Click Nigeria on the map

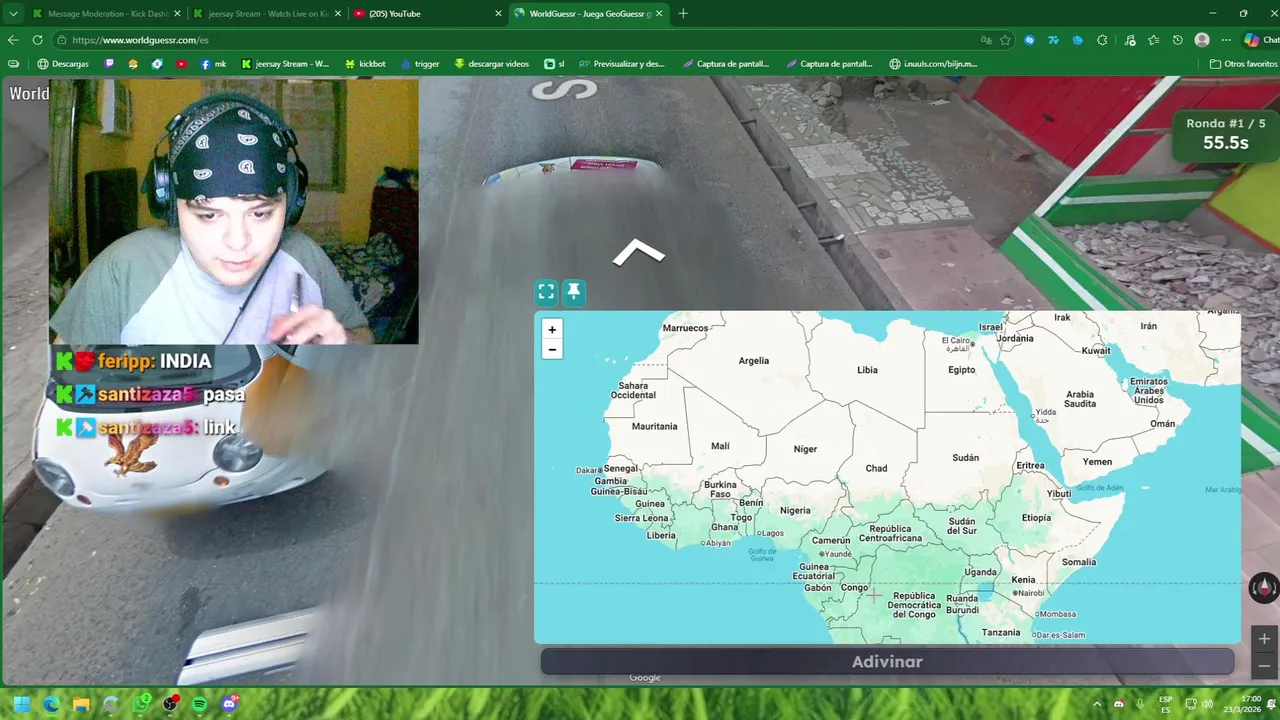point(795,510)
